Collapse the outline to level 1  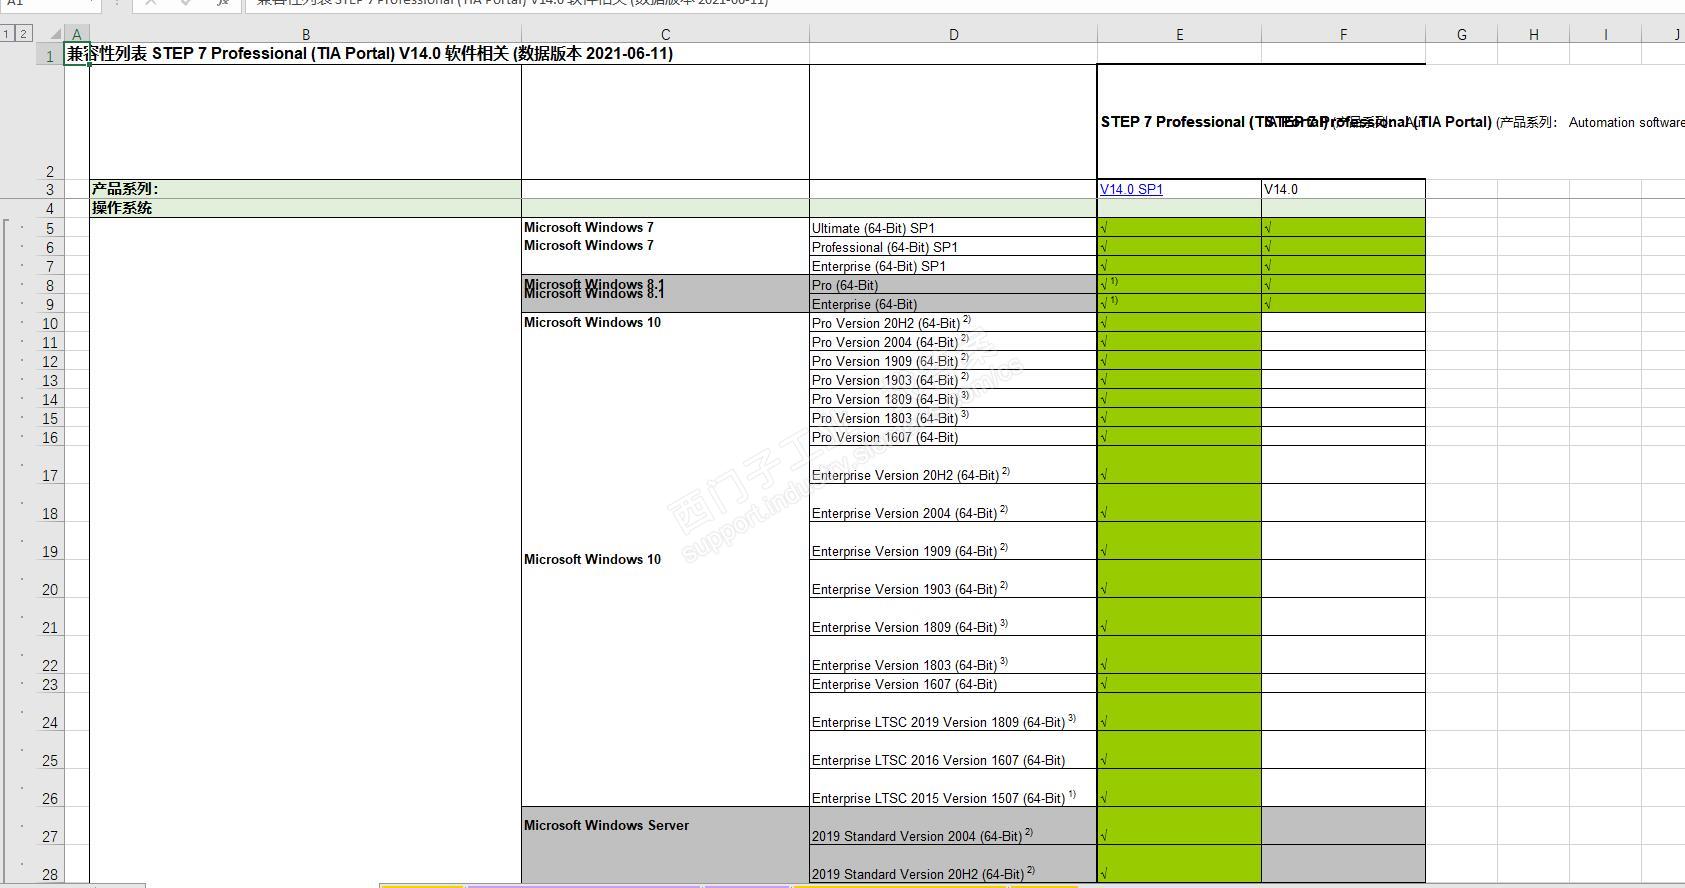coord(7,34)
